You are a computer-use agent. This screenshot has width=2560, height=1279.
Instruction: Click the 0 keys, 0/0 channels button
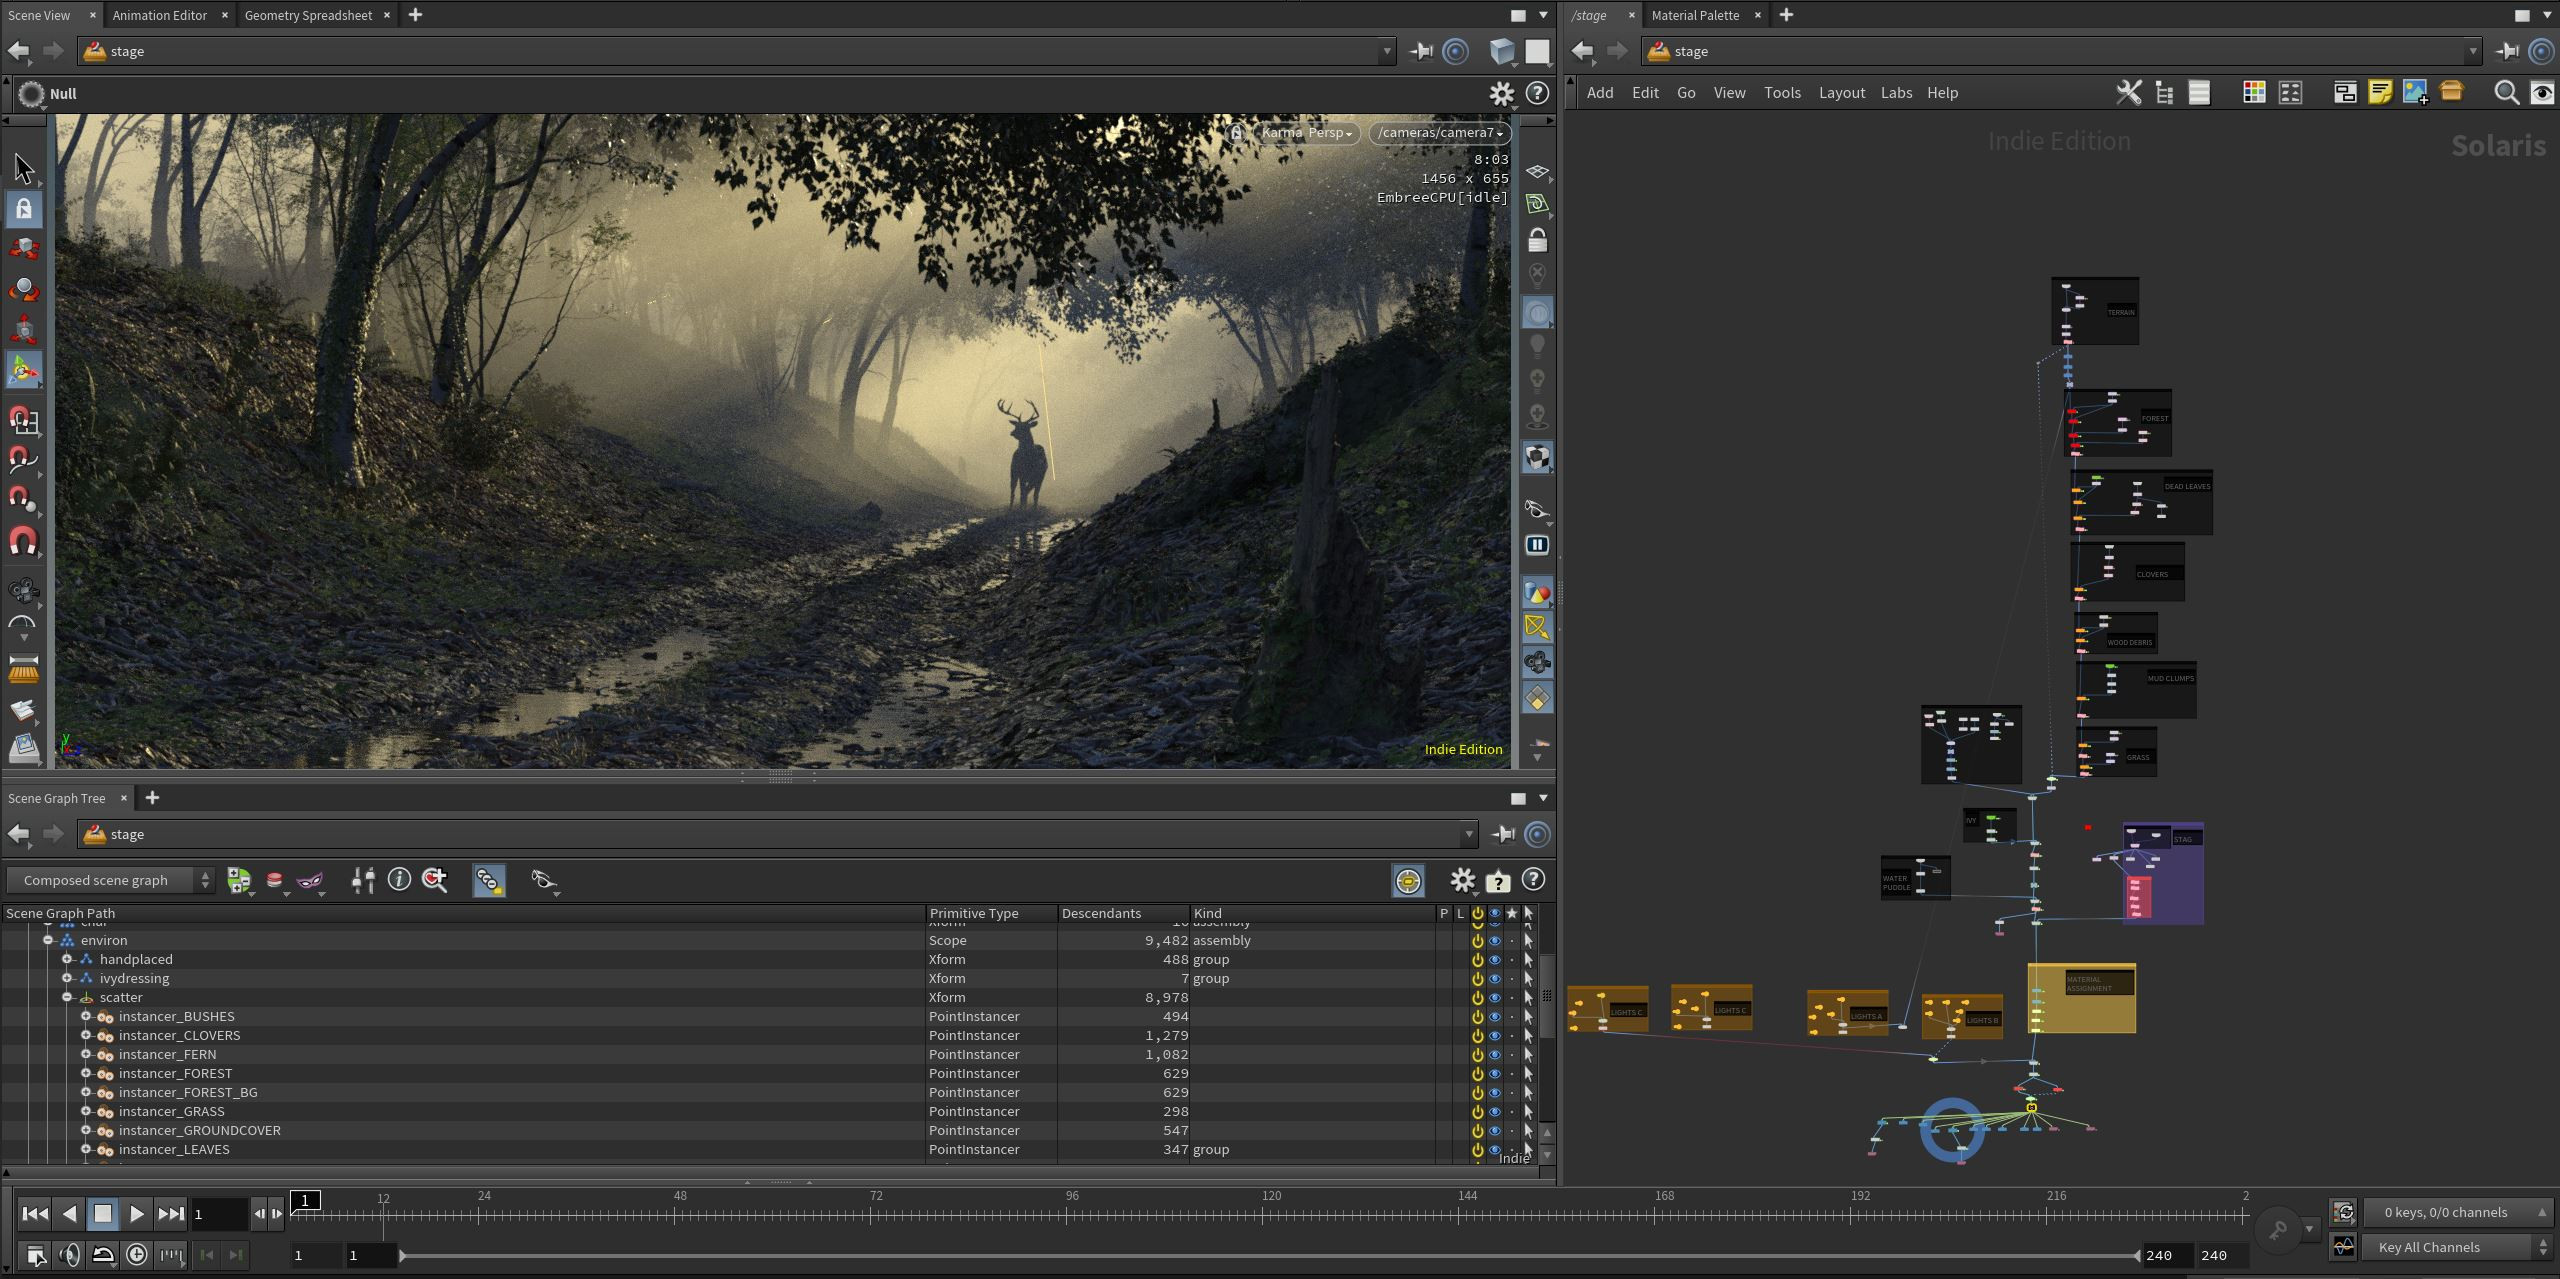[x=2458, y=1212]
